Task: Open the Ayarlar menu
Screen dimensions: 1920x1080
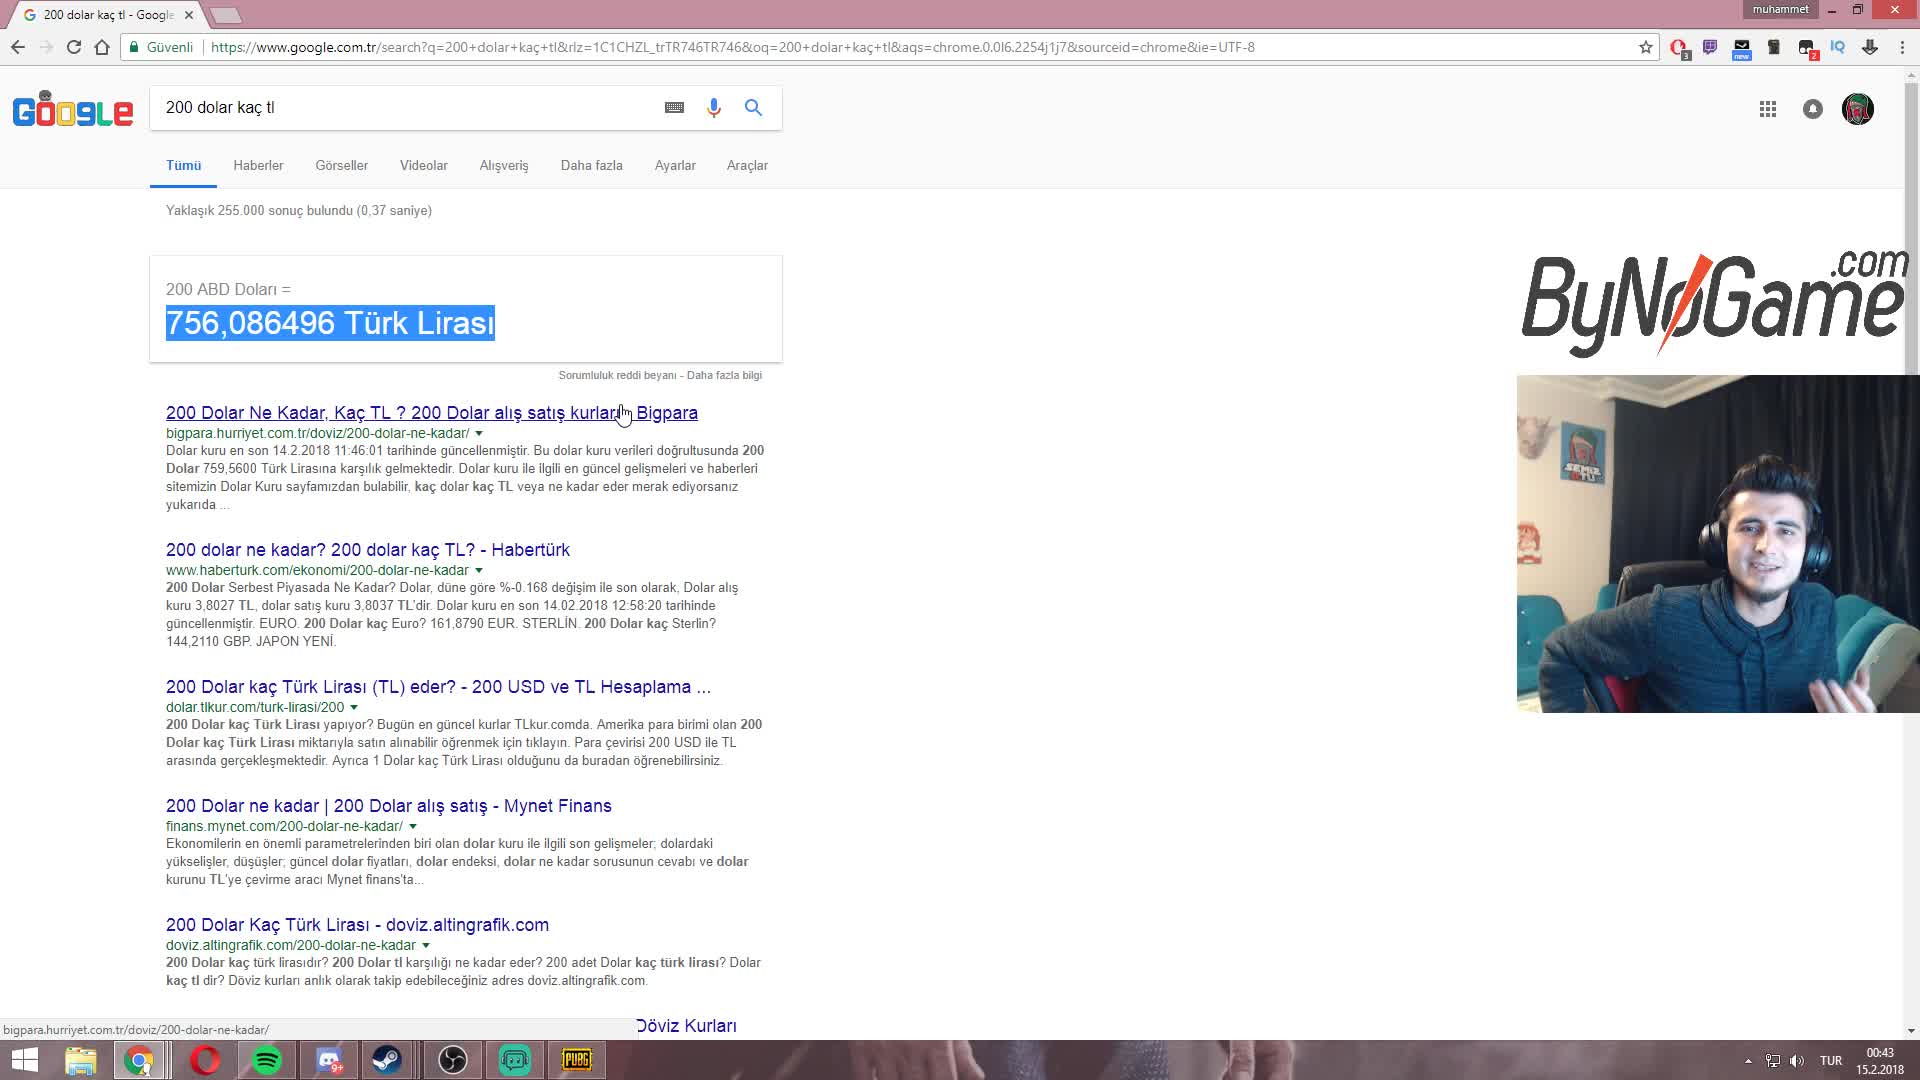Action: [x=675, y=166]
